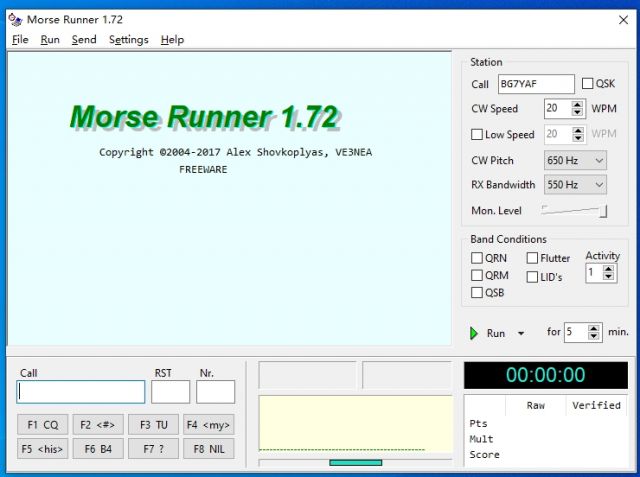Open the RX Bandwidth dropdown

[x=575, y=185]
